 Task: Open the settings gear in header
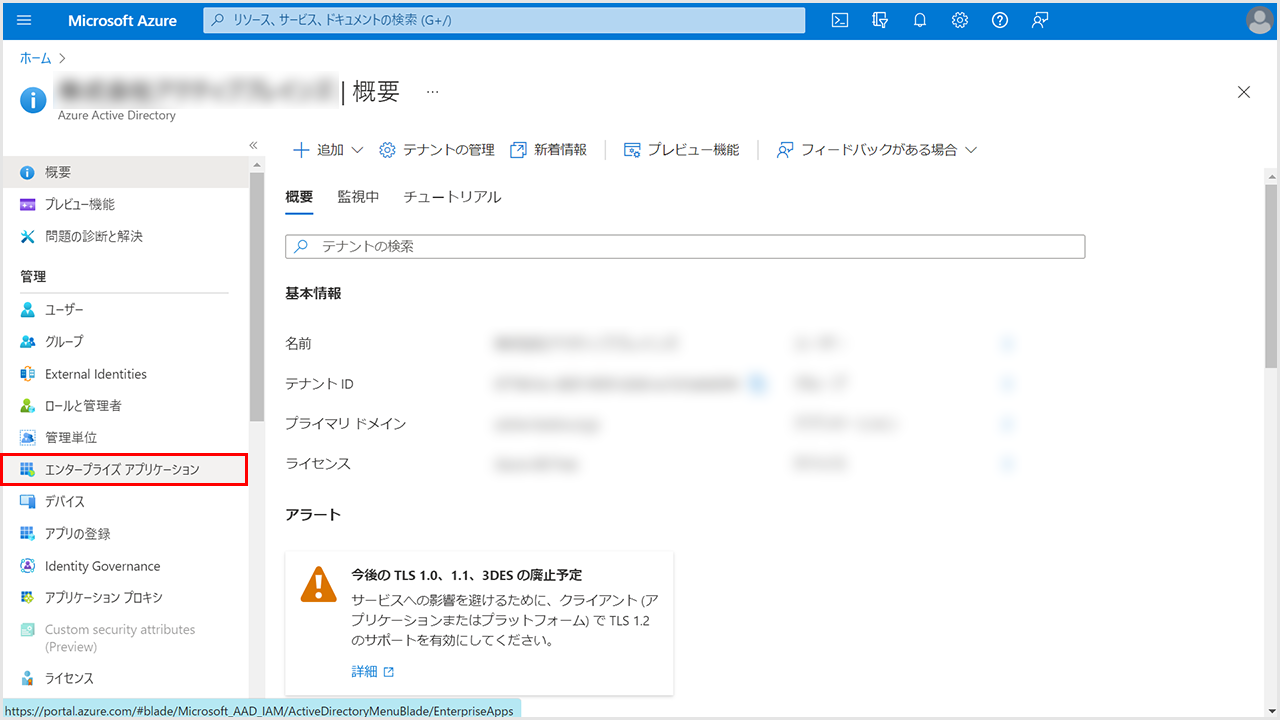pos(960,20)
